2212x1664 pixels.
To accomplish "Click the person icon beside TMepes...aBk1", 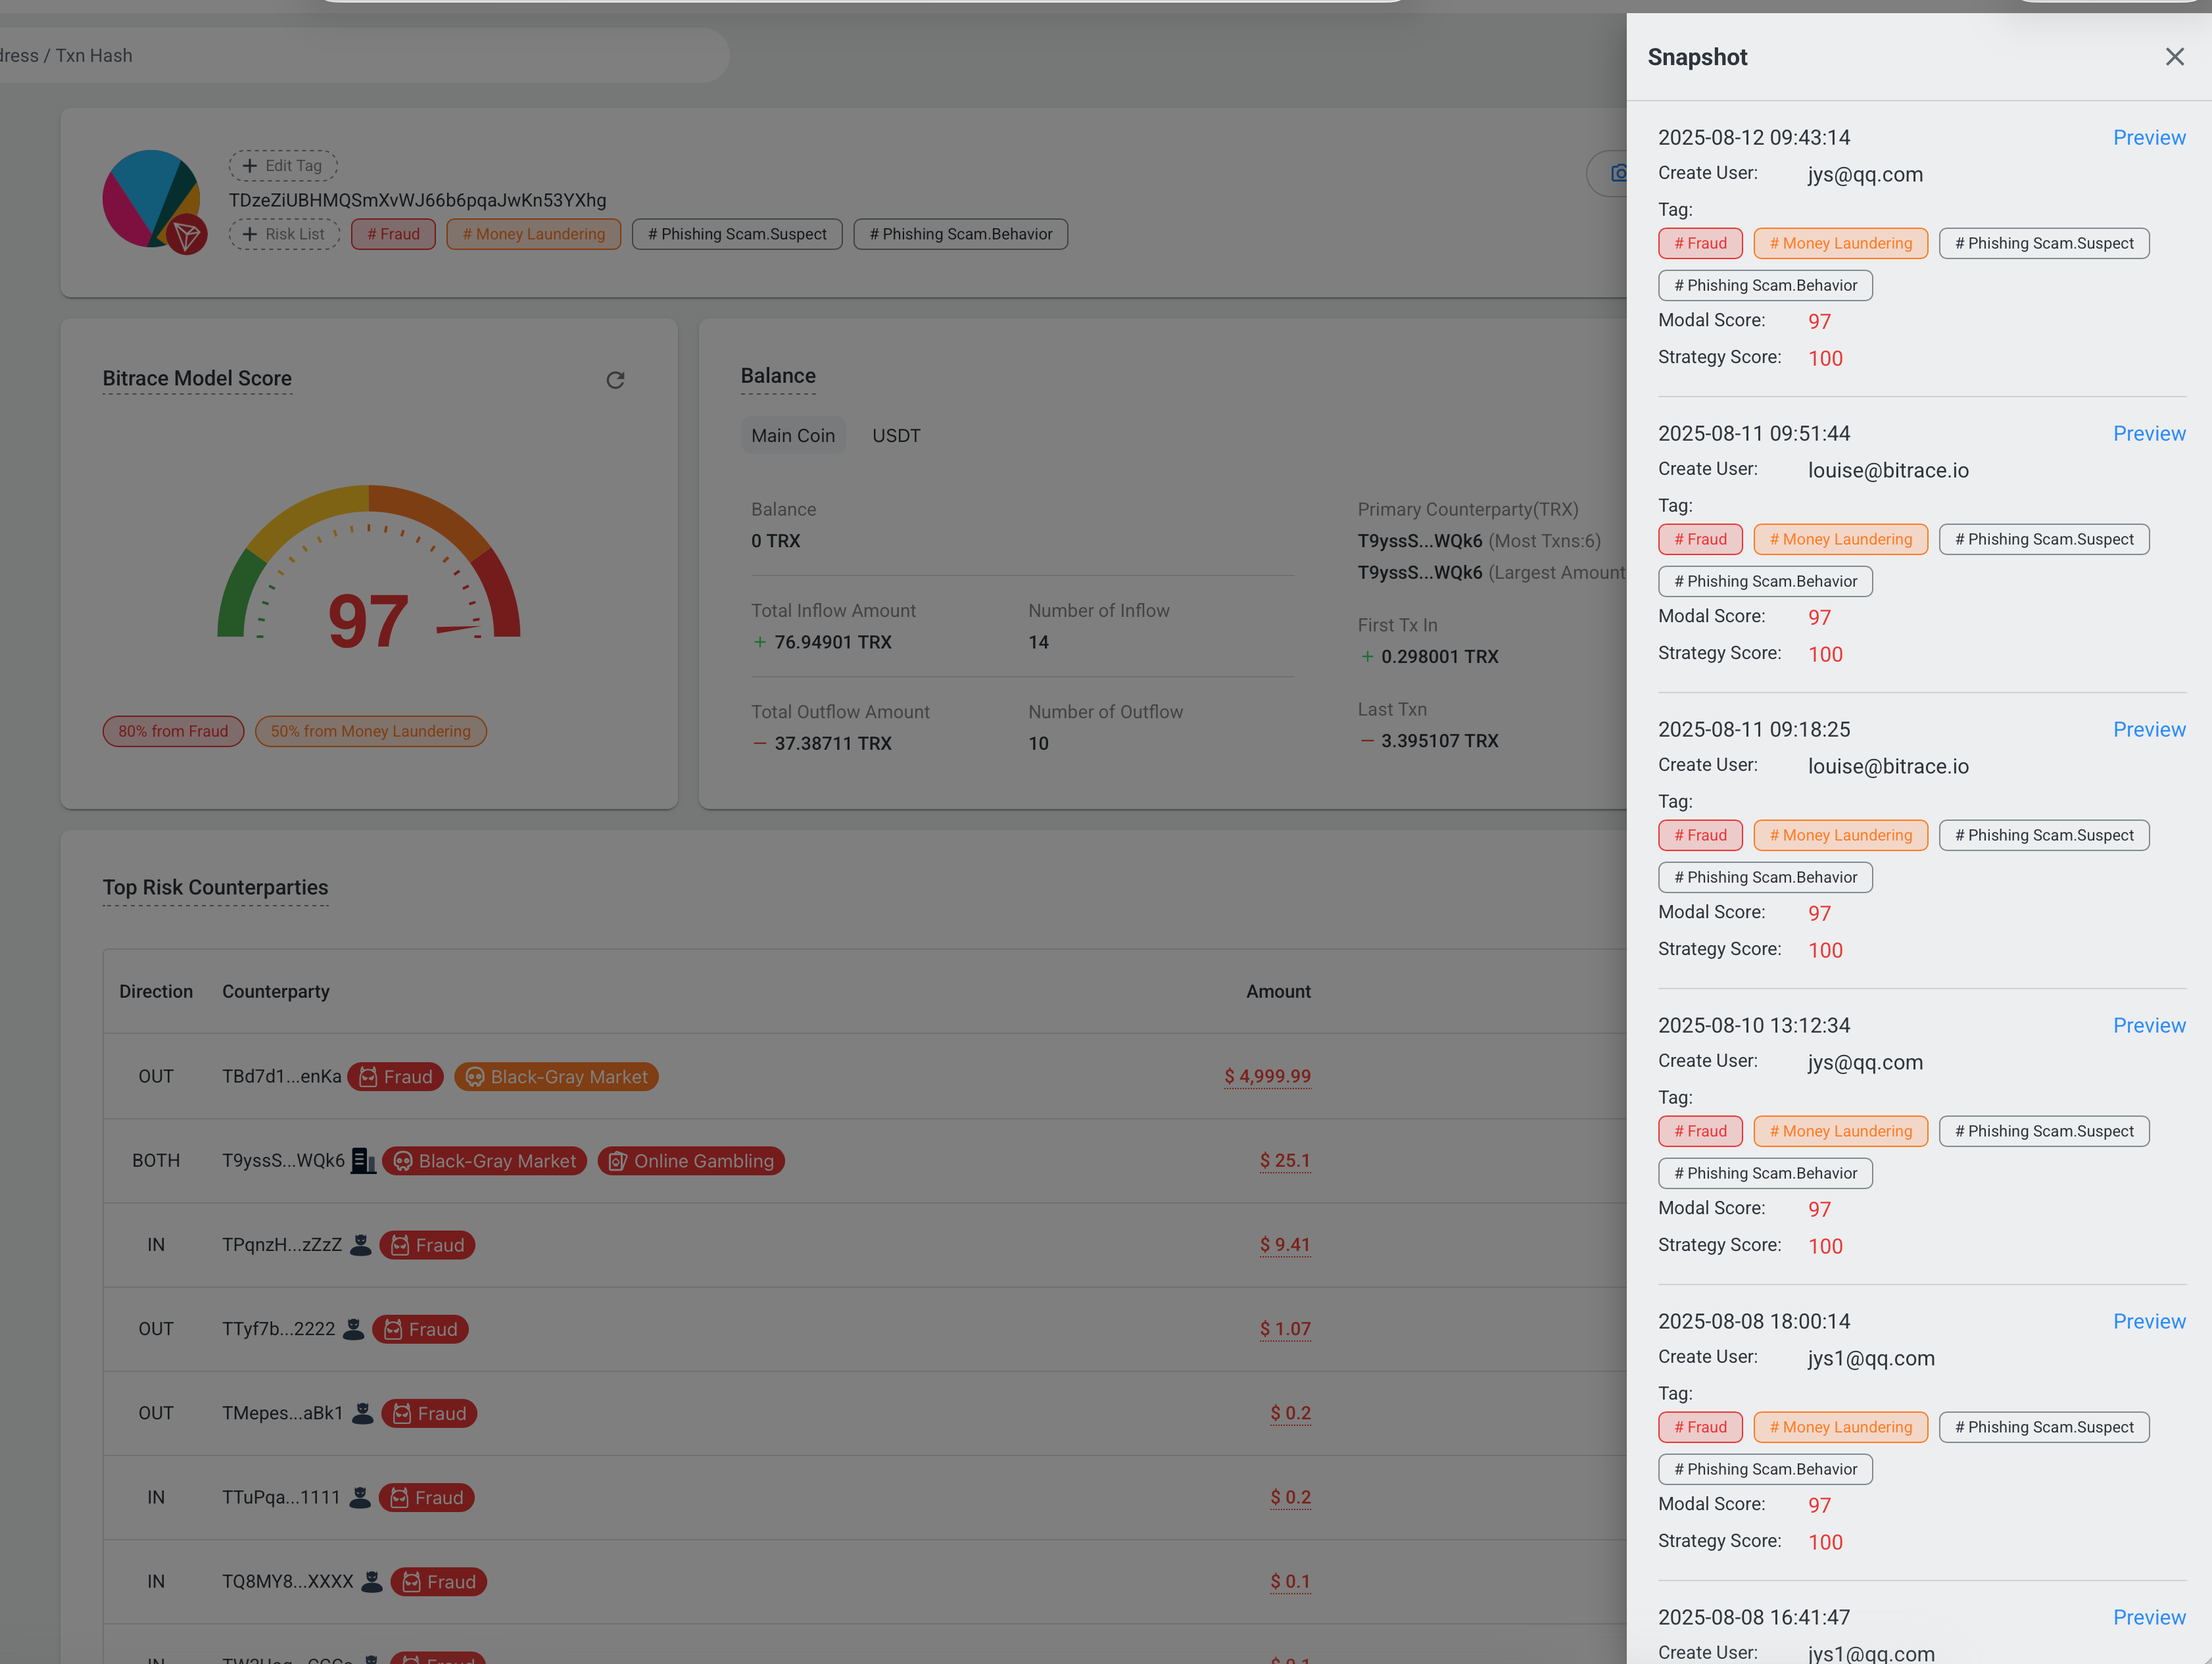I will coord(363,1413).
